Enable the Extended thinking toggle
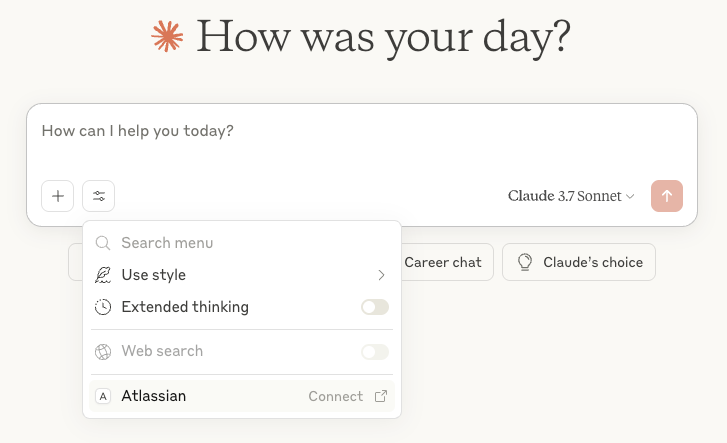The width and height of the screenshot is (727, 443). click(x=375, y=307)
